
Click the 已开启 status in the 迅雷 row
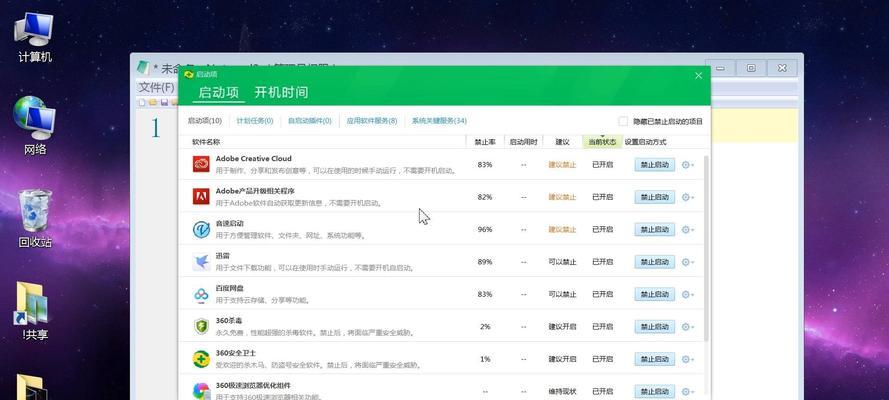pyautogui.click(x=602, y=262)
